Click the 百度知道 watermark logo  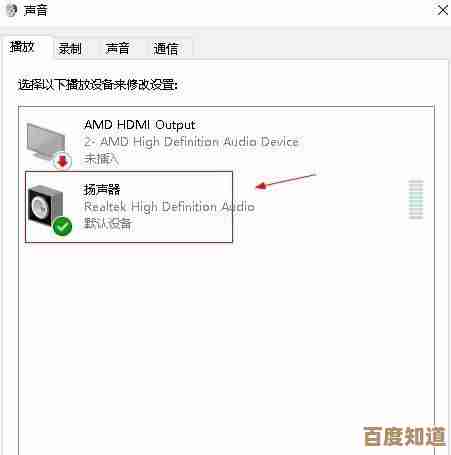(404, 436)
